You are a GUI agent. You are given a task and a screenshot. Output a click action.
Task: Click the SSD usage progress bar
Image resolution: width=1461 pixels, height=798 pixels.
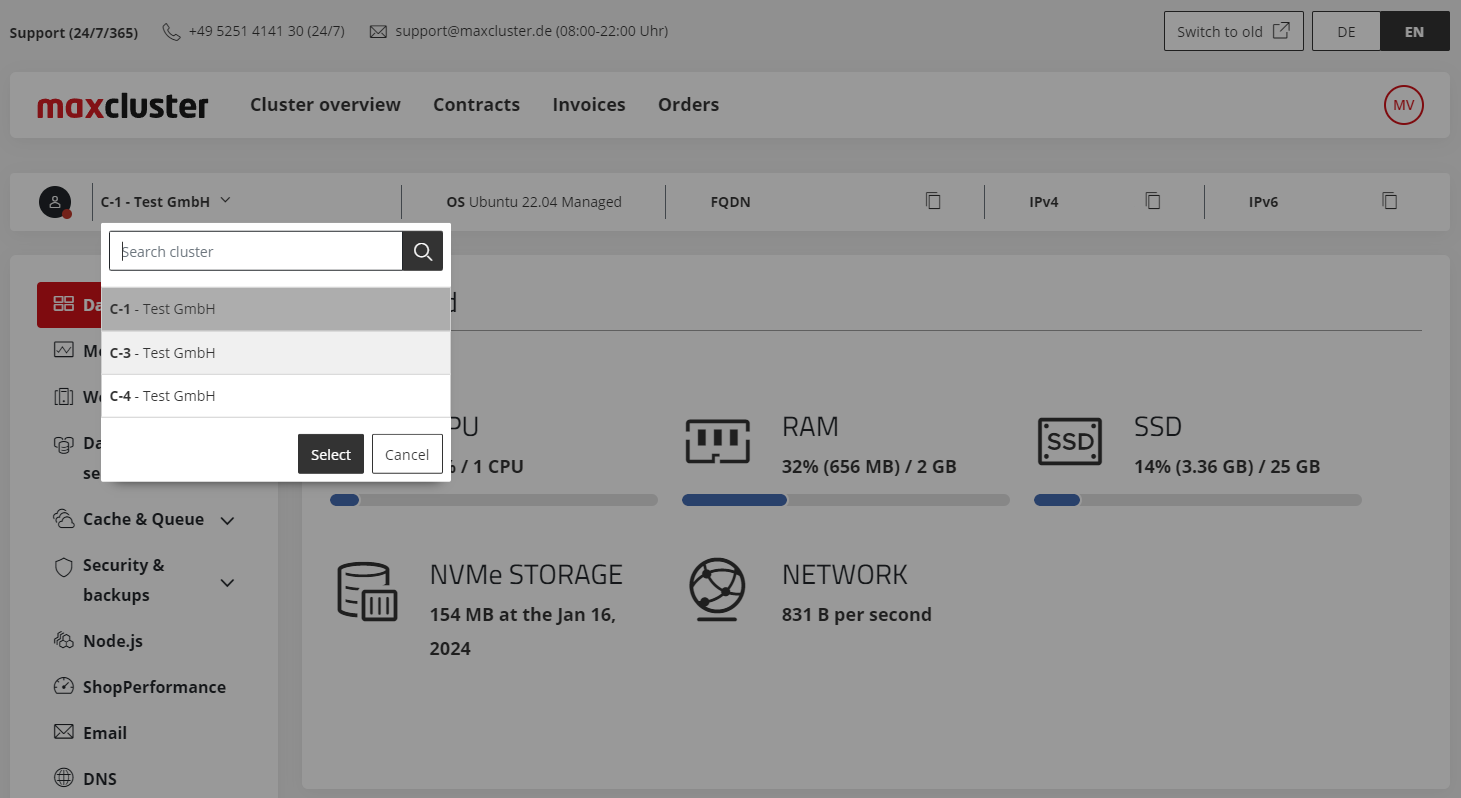(x=1197, y=500)
